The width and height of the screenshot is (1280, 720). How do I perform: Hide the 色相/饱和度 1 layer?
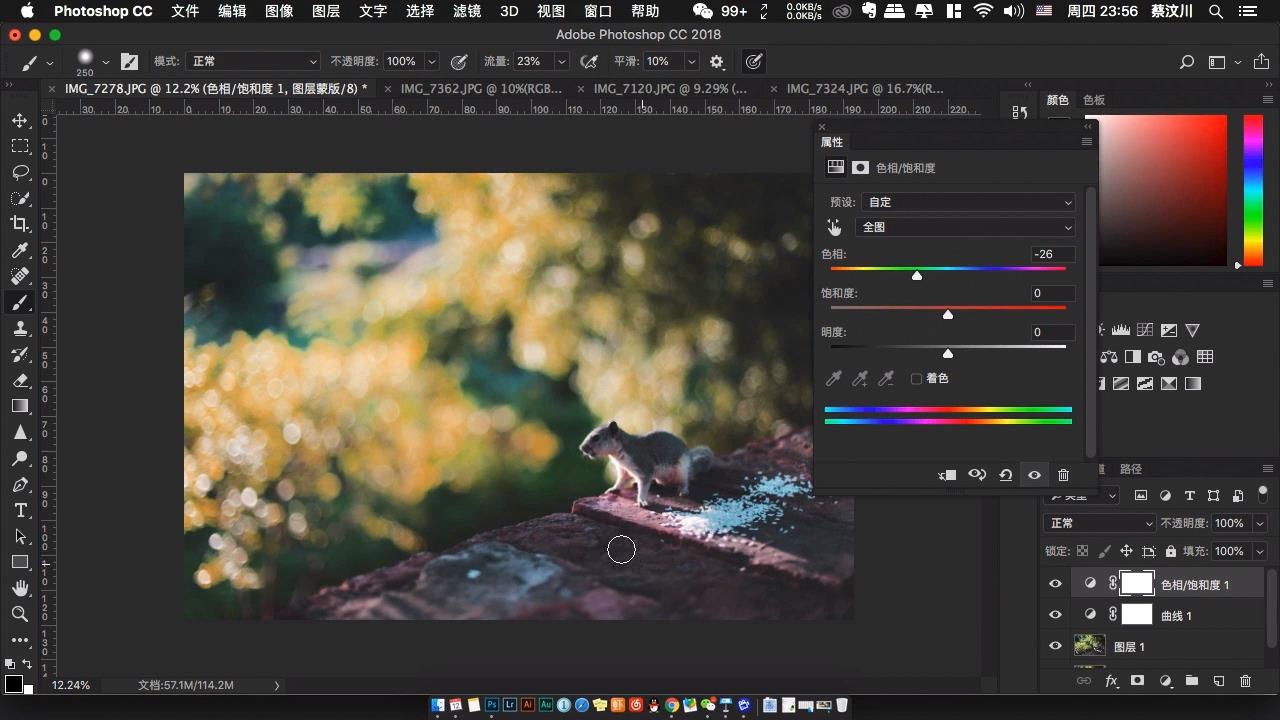click(x=1055, y=584)
